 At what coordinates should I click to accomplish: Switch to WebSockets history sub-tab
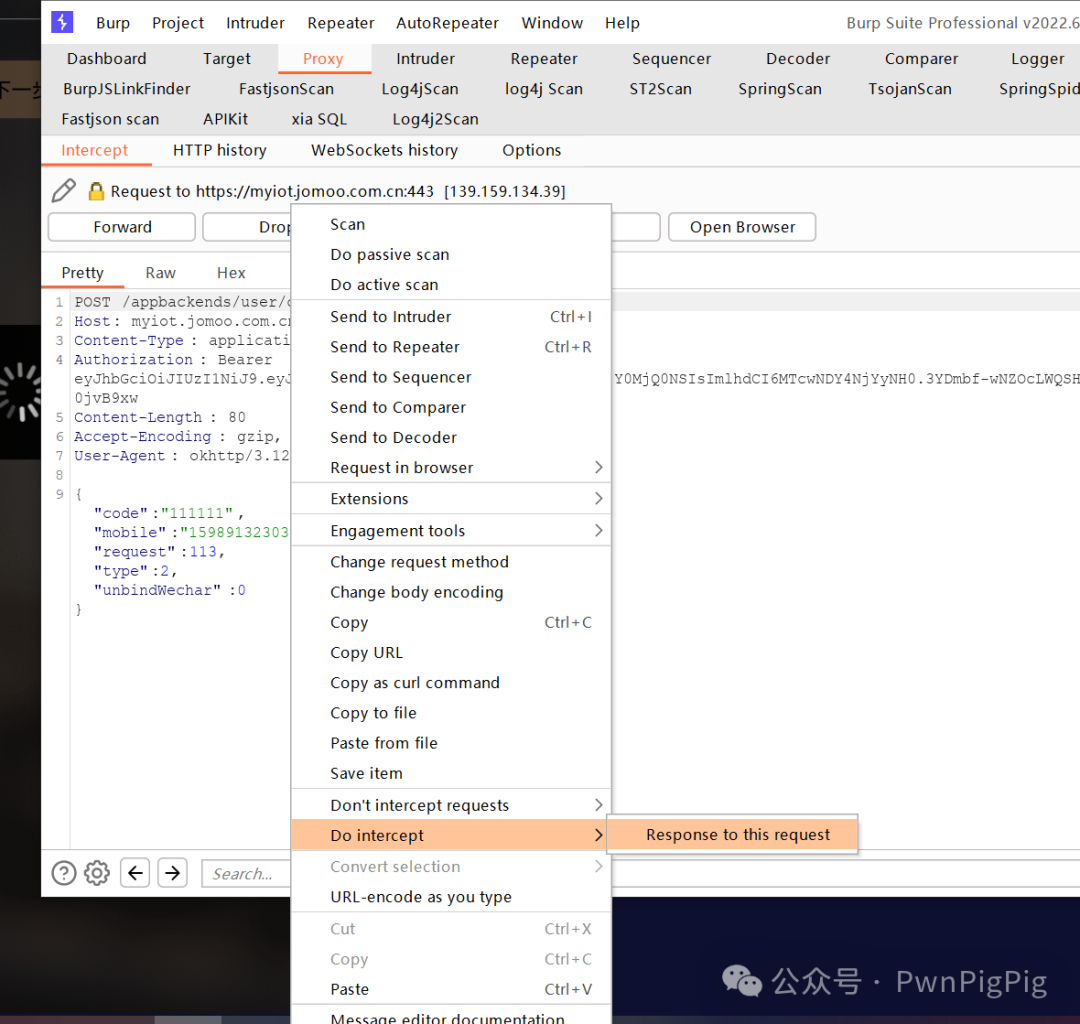tap(384, 150)
